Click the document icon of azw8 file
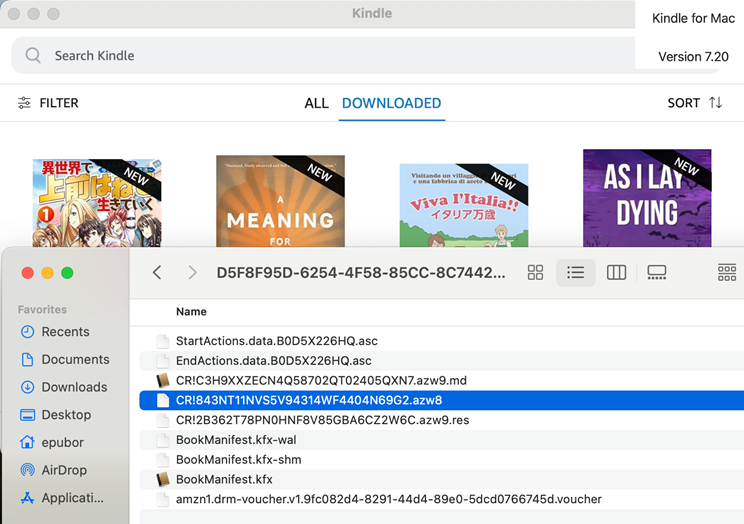 (163, 400)
